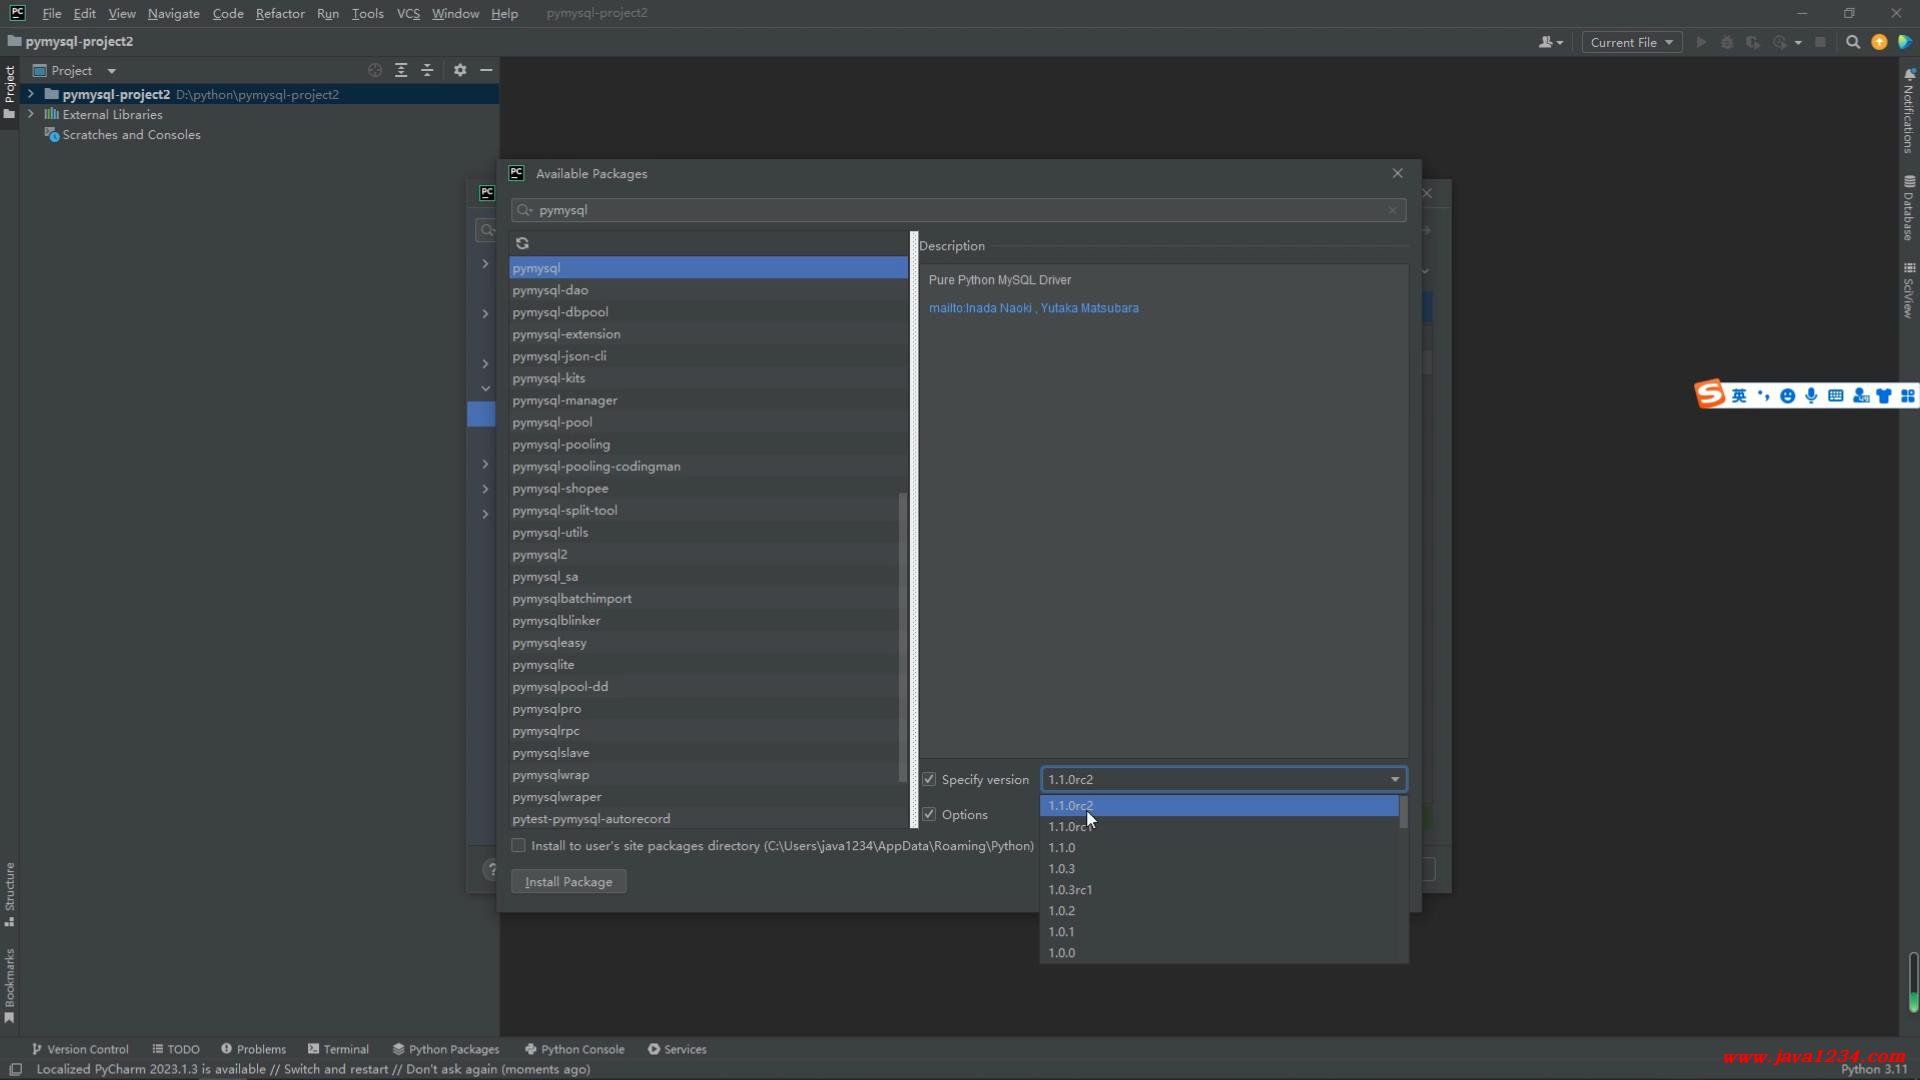Open Structure tool window
Screen dimensions: 1920x1080
[10, 895]
